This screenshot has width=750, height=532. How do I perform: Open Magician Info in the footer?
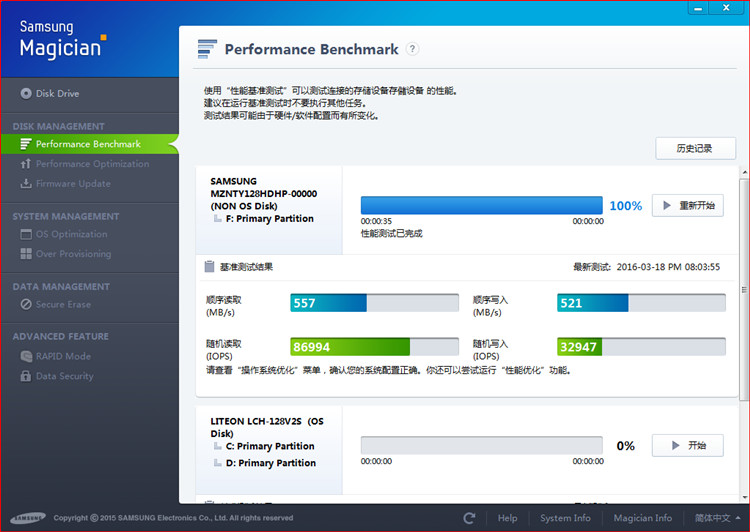643,518
